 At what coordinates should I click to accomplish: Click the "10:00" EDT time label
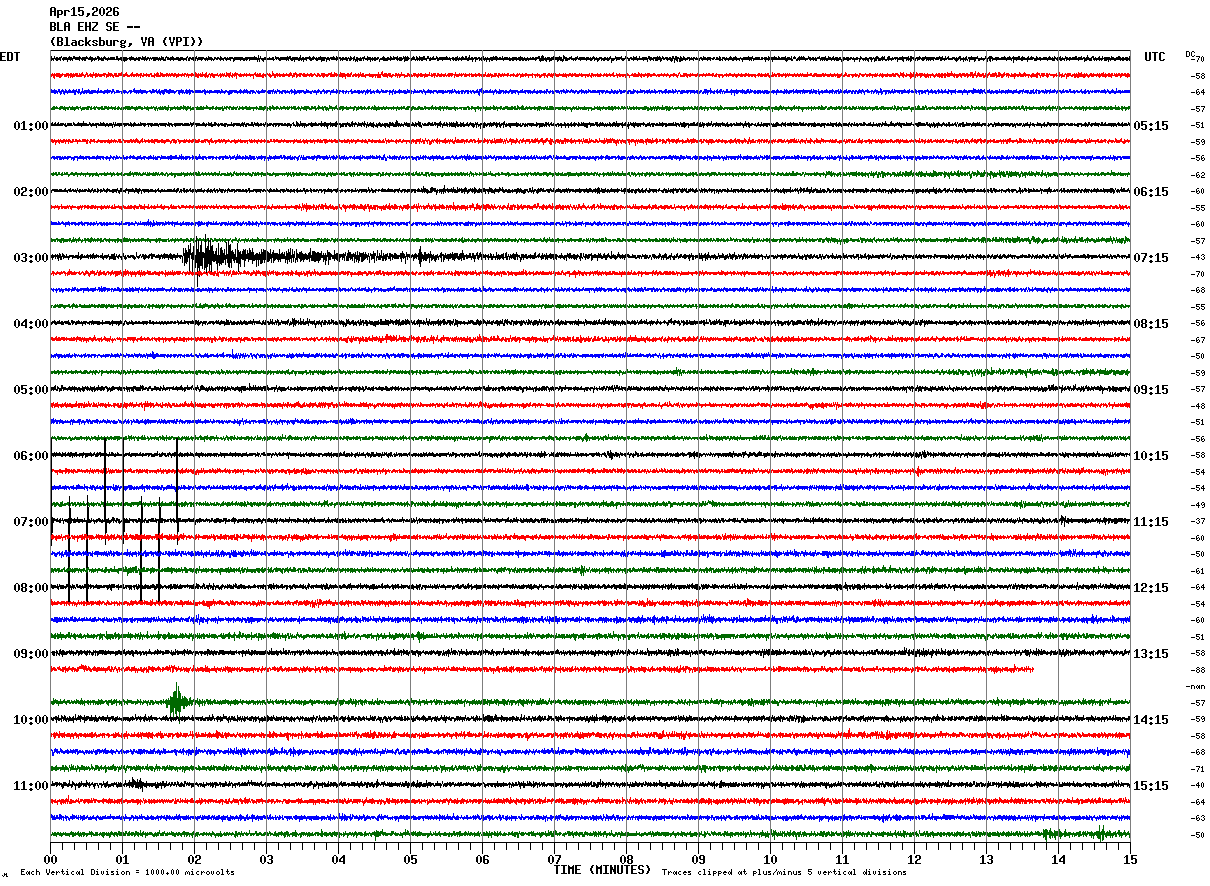click(31, 720)
